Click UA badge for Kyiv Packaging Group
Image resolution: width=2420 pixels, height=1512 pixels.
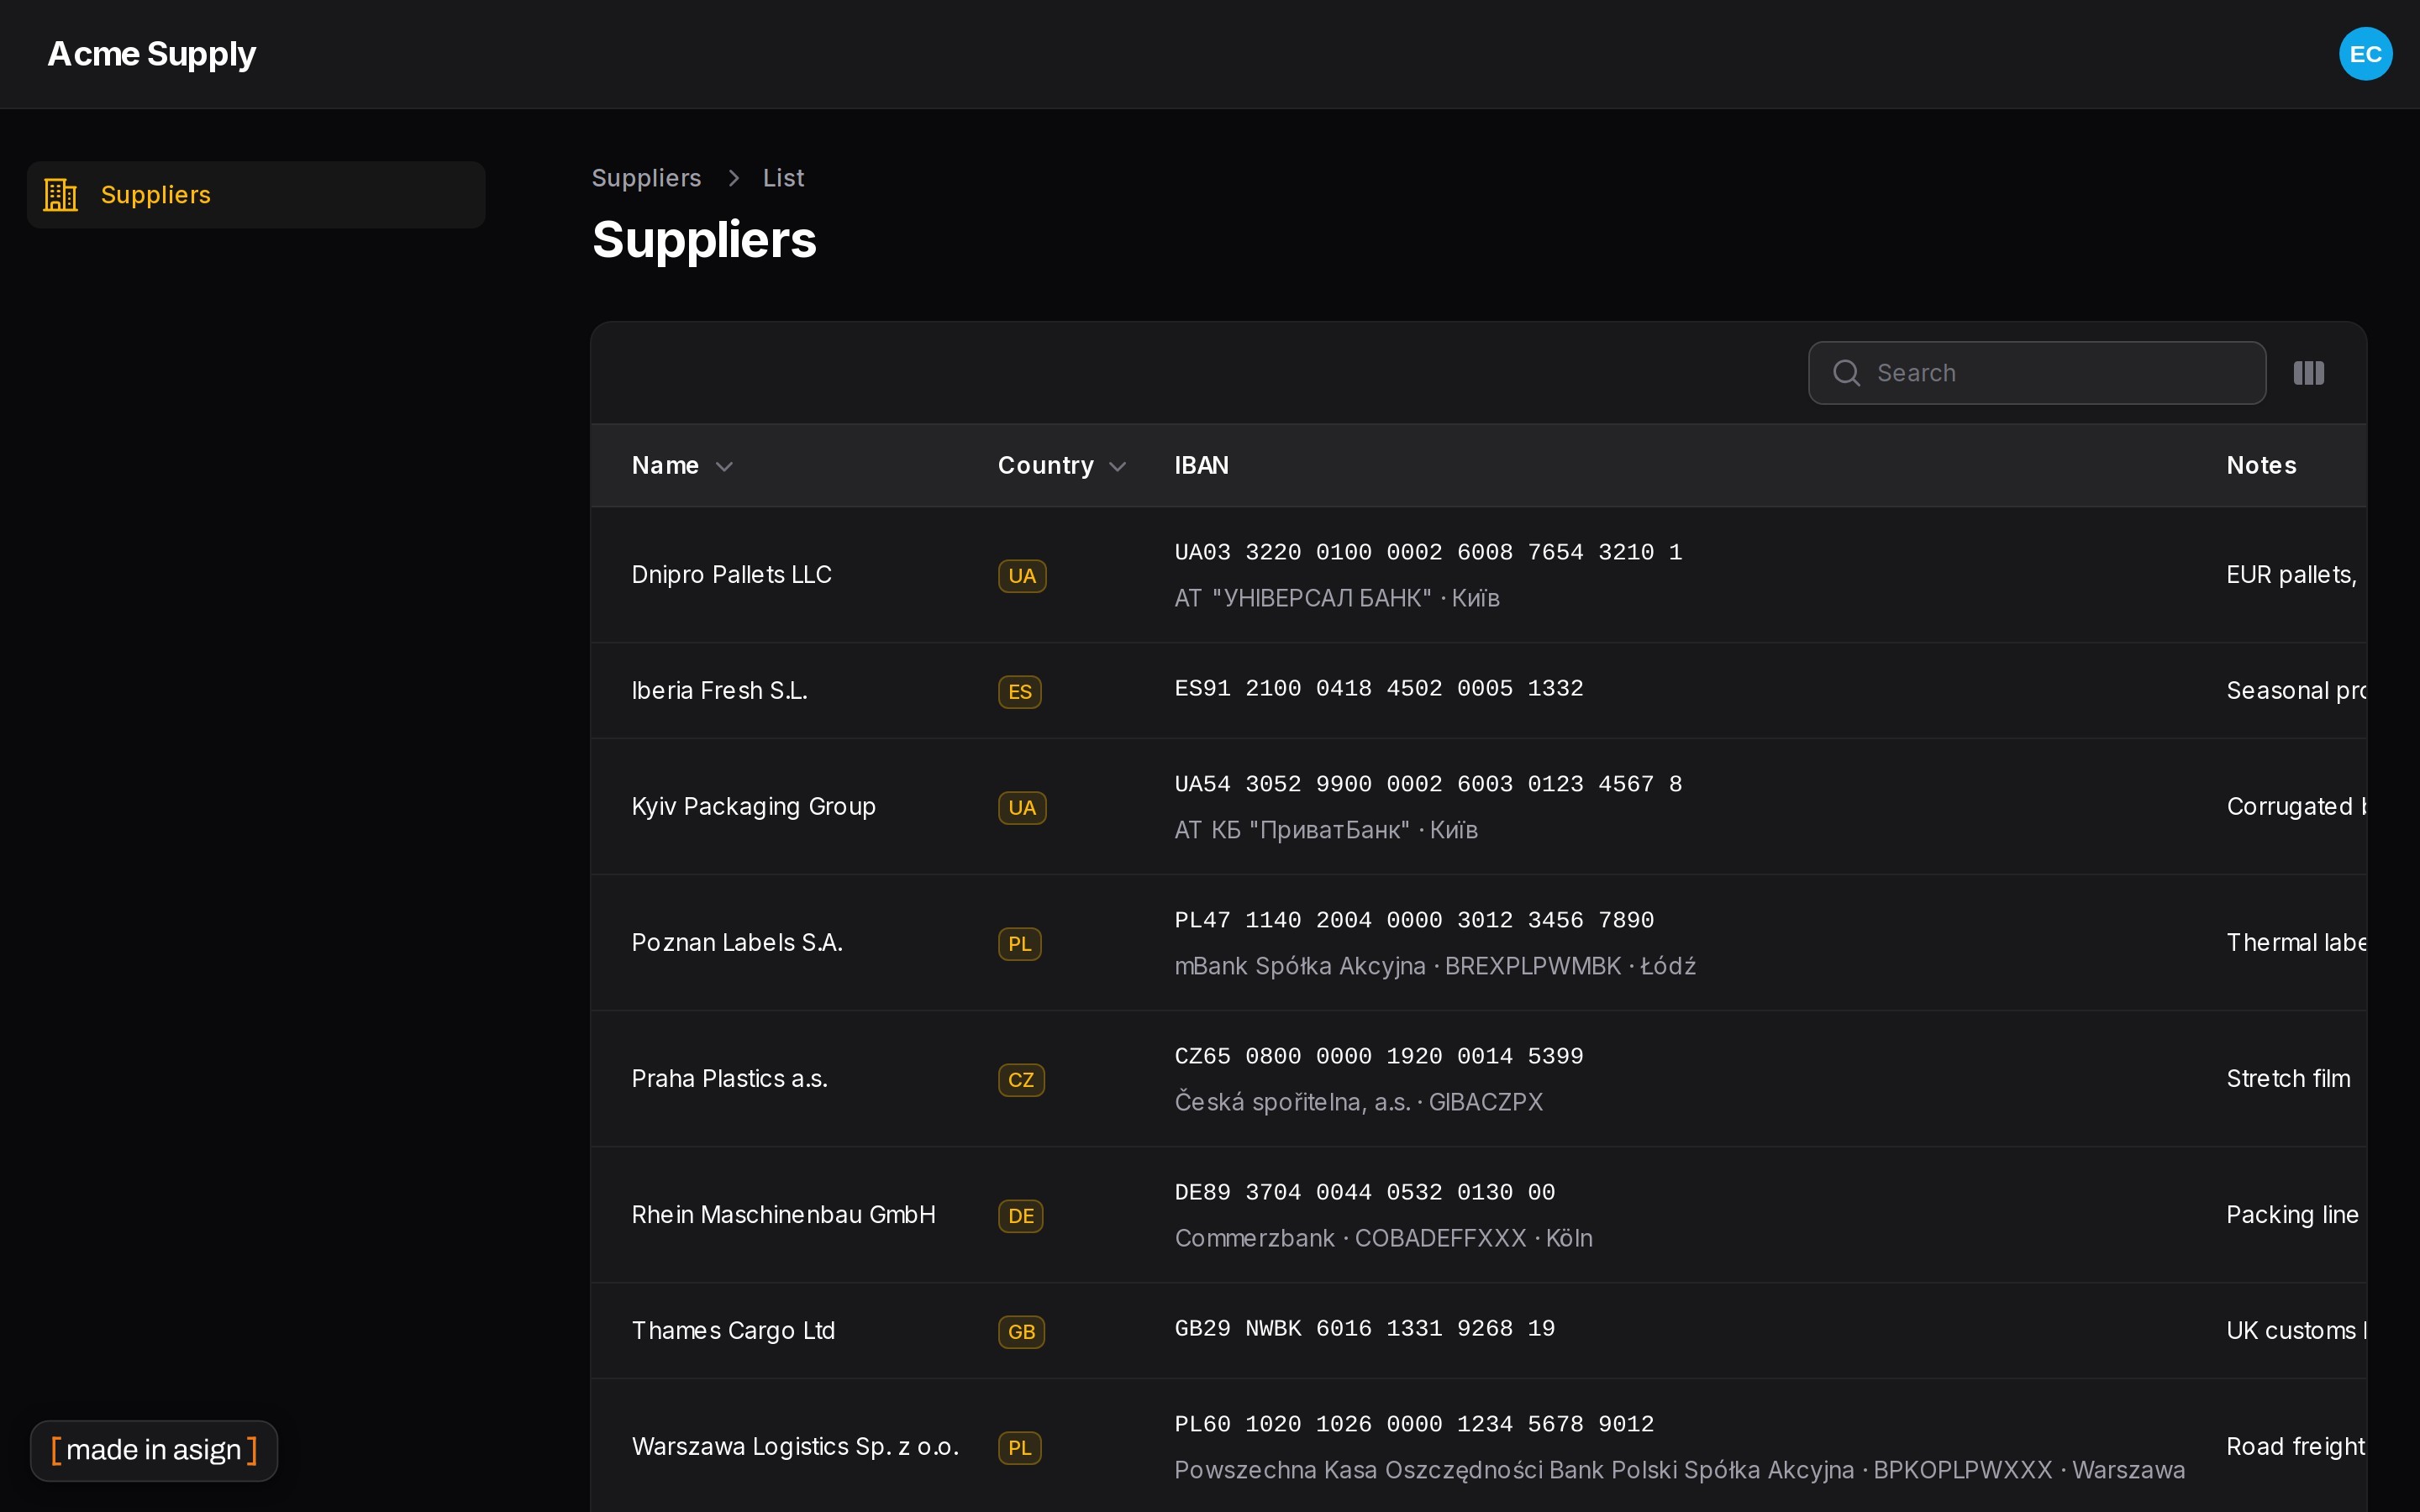click(x=1022, y=808)
